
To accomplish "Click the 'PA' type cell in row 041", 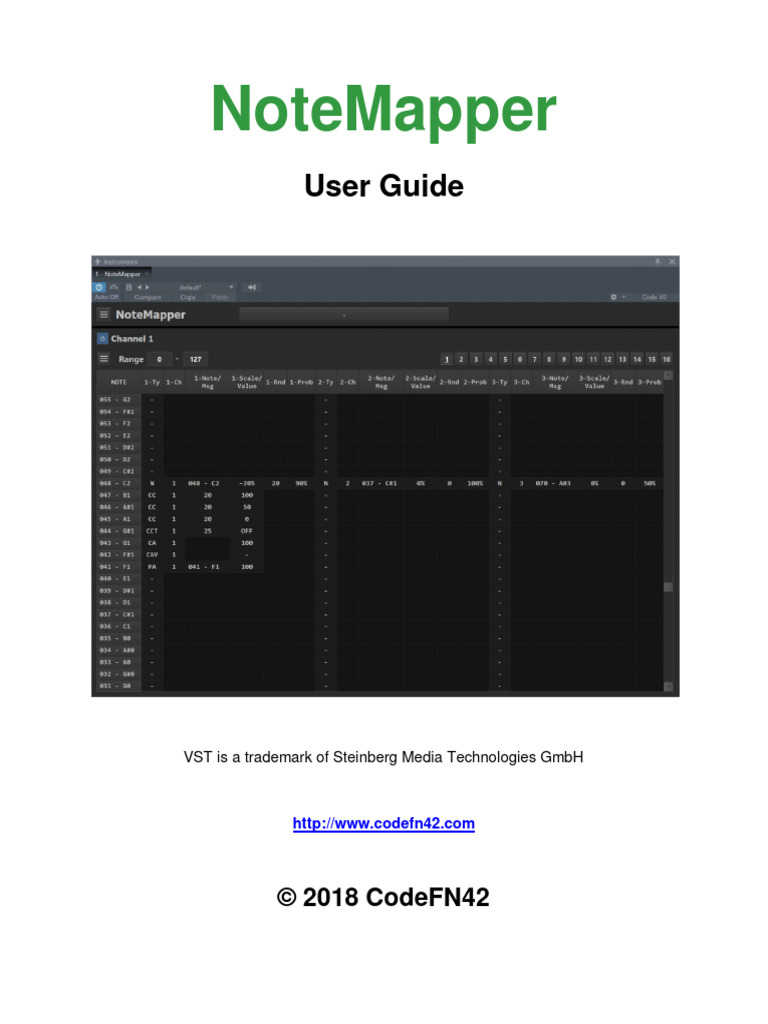I will (152, 567).
